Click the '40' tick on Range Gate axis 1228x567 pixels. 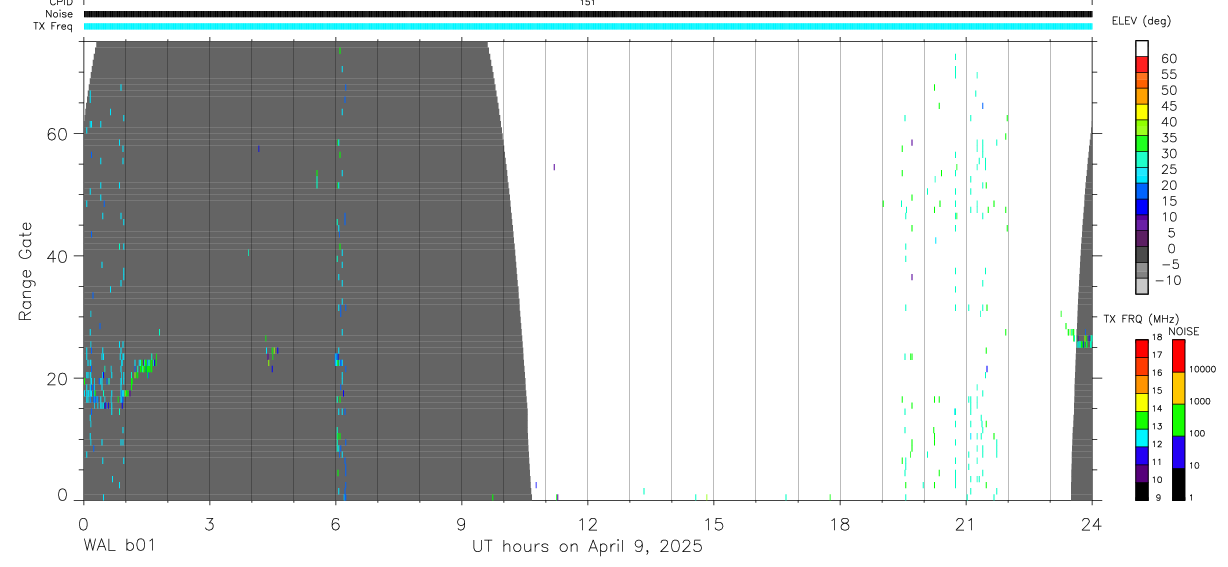coord(56,256)
